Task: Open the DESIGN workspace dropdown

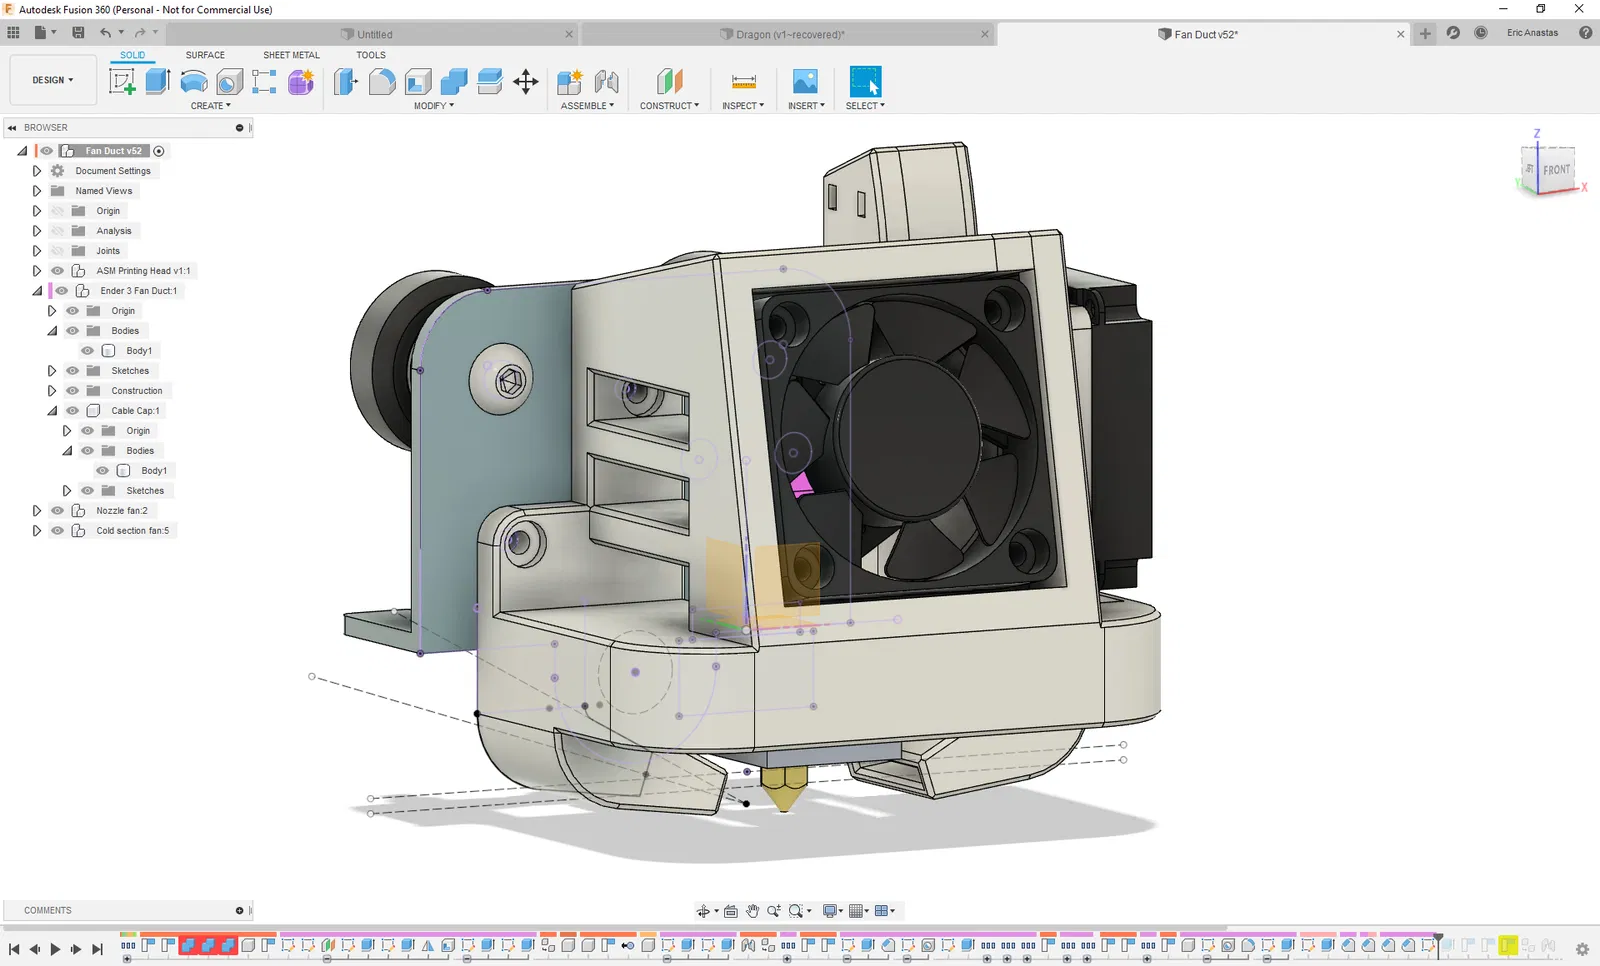Action: coord(53,80)
